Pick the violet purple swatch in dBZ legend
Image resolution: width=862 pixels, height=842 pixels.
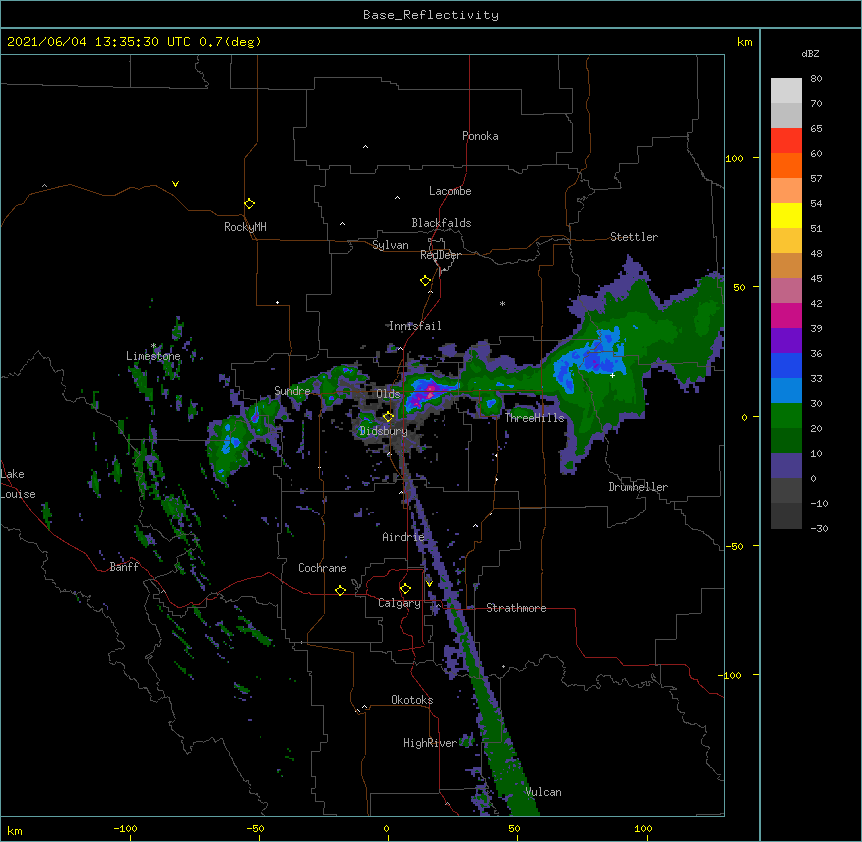pyautogui.click(x=786, y=341)
